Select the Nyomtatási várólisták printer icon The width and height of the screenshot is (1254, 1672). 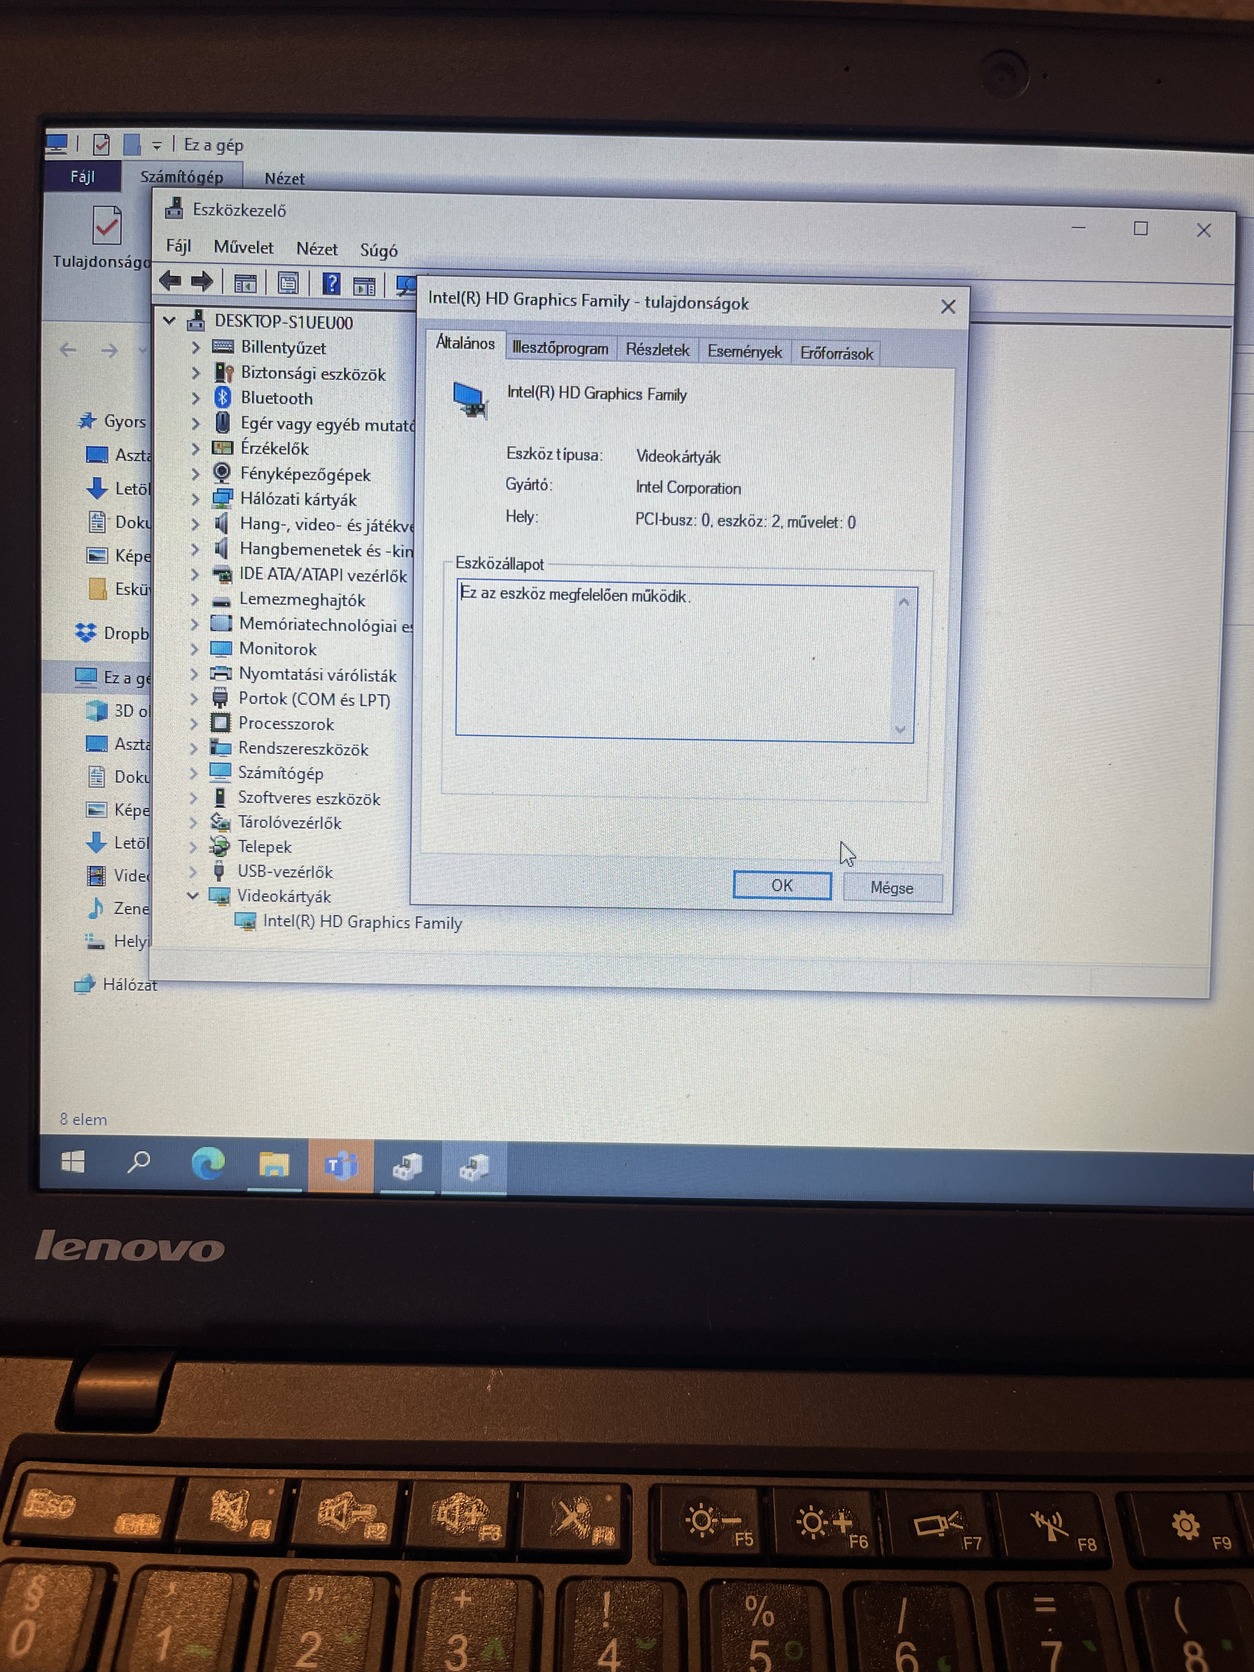pos(221,674)
